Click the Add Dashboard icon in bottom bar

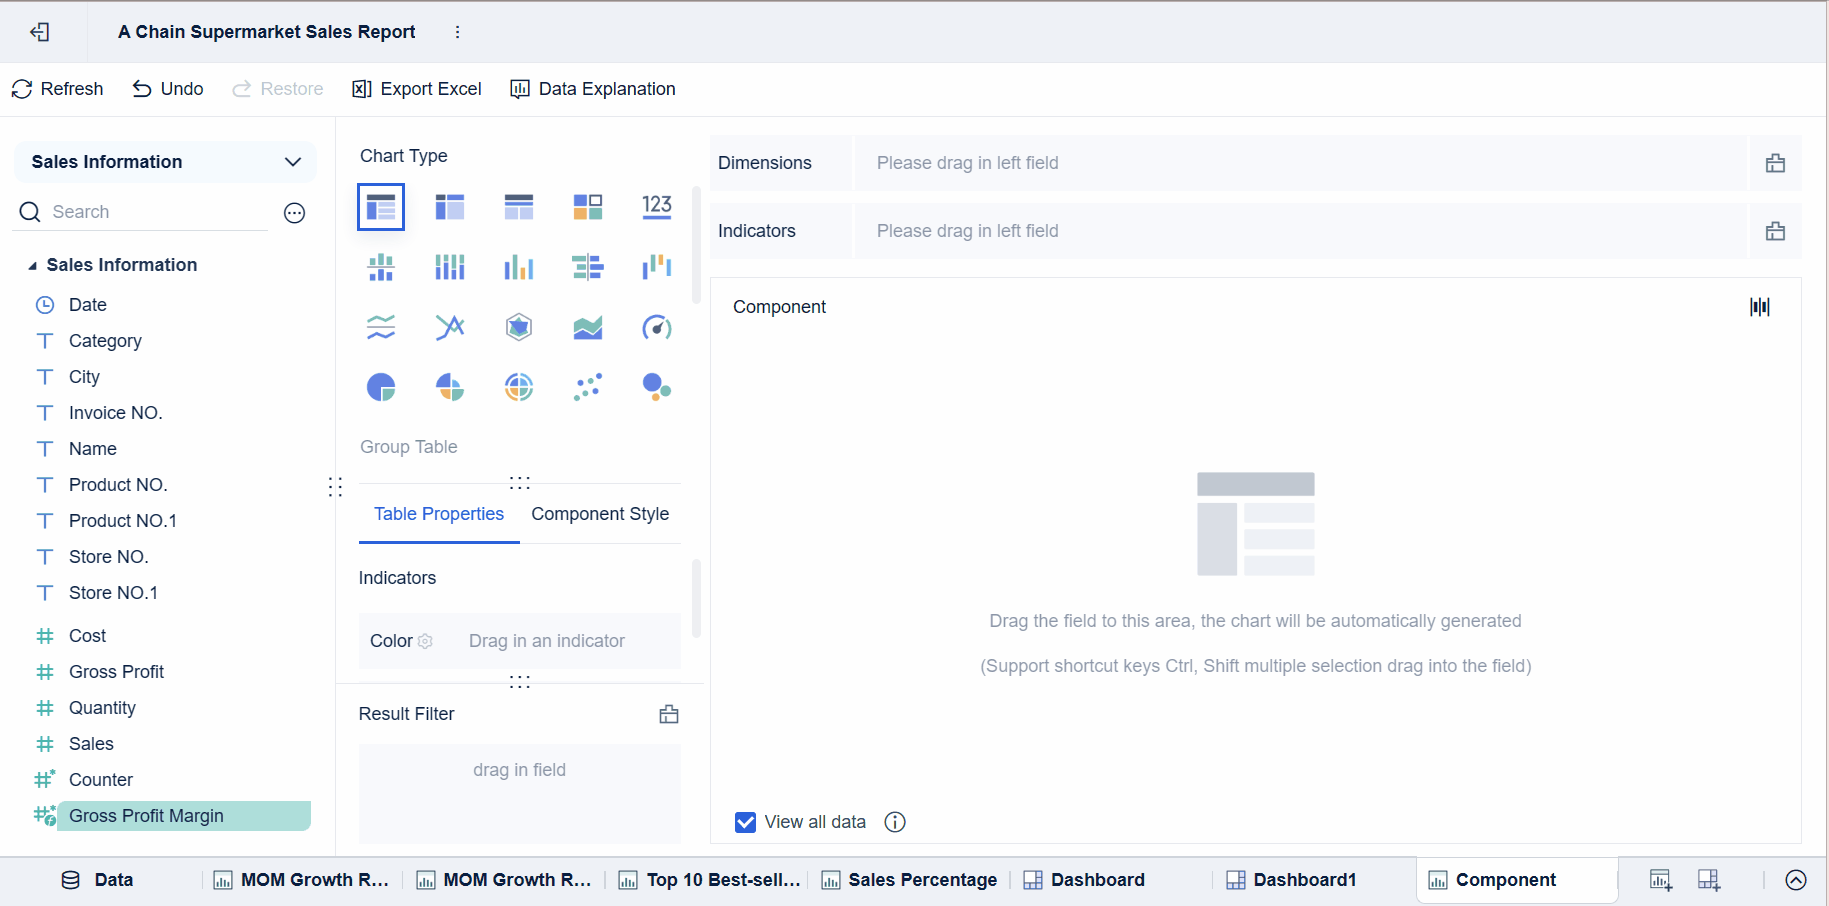tap(1709, 880)
